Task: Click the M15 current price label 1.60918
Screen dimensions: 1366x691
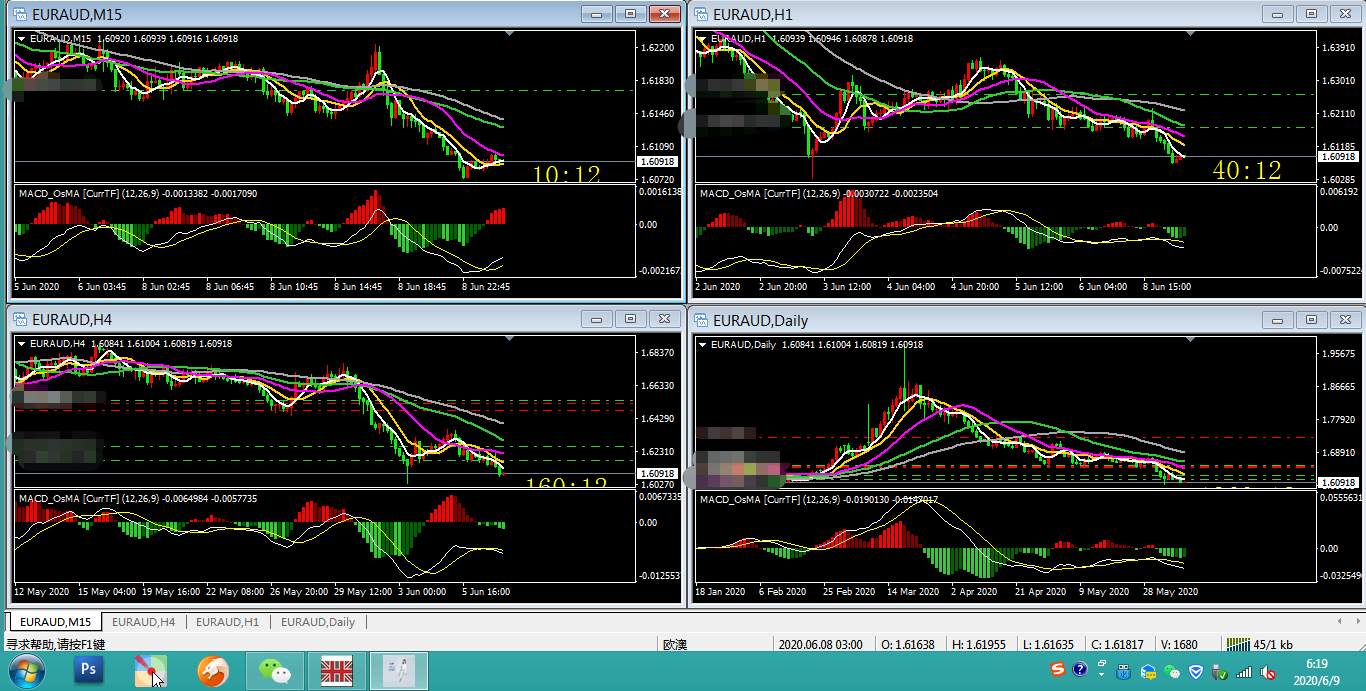Action: (657, 162)
